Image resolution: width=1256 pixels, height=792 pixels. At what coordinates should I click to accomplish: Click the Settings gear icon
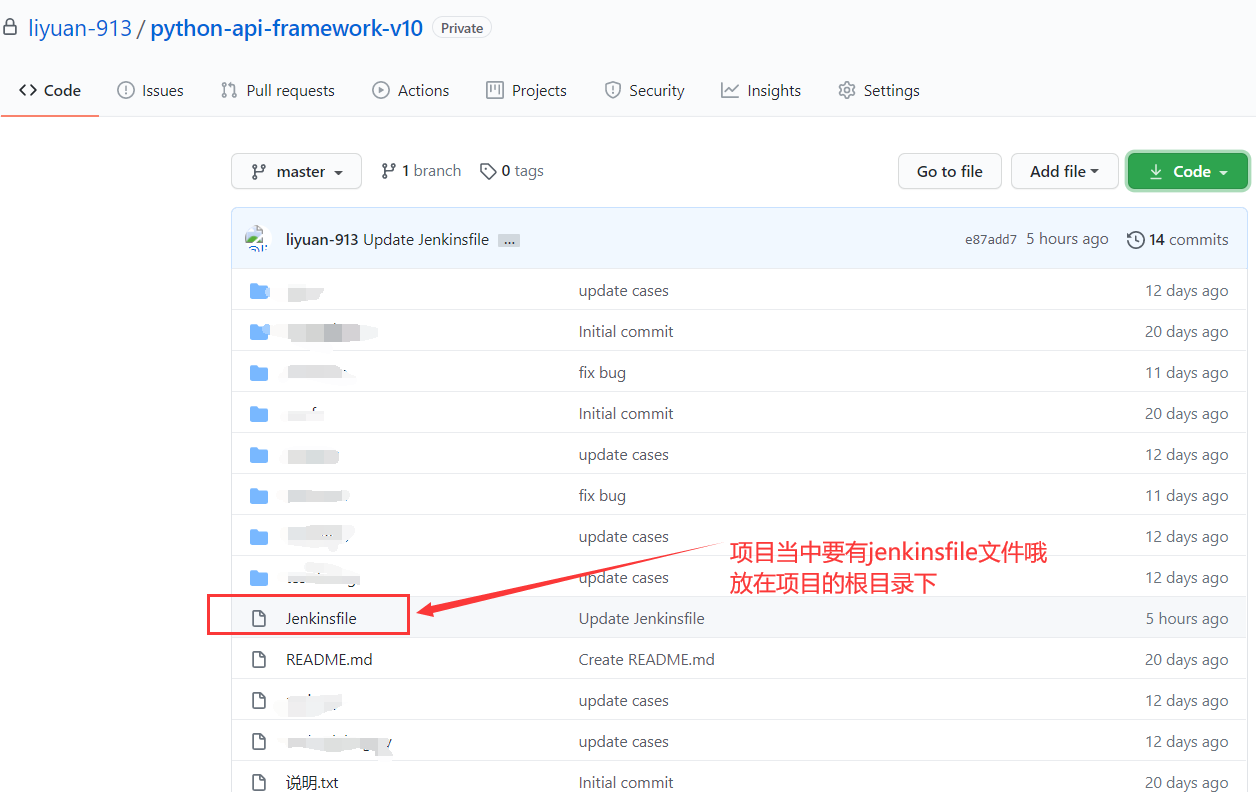847,90
